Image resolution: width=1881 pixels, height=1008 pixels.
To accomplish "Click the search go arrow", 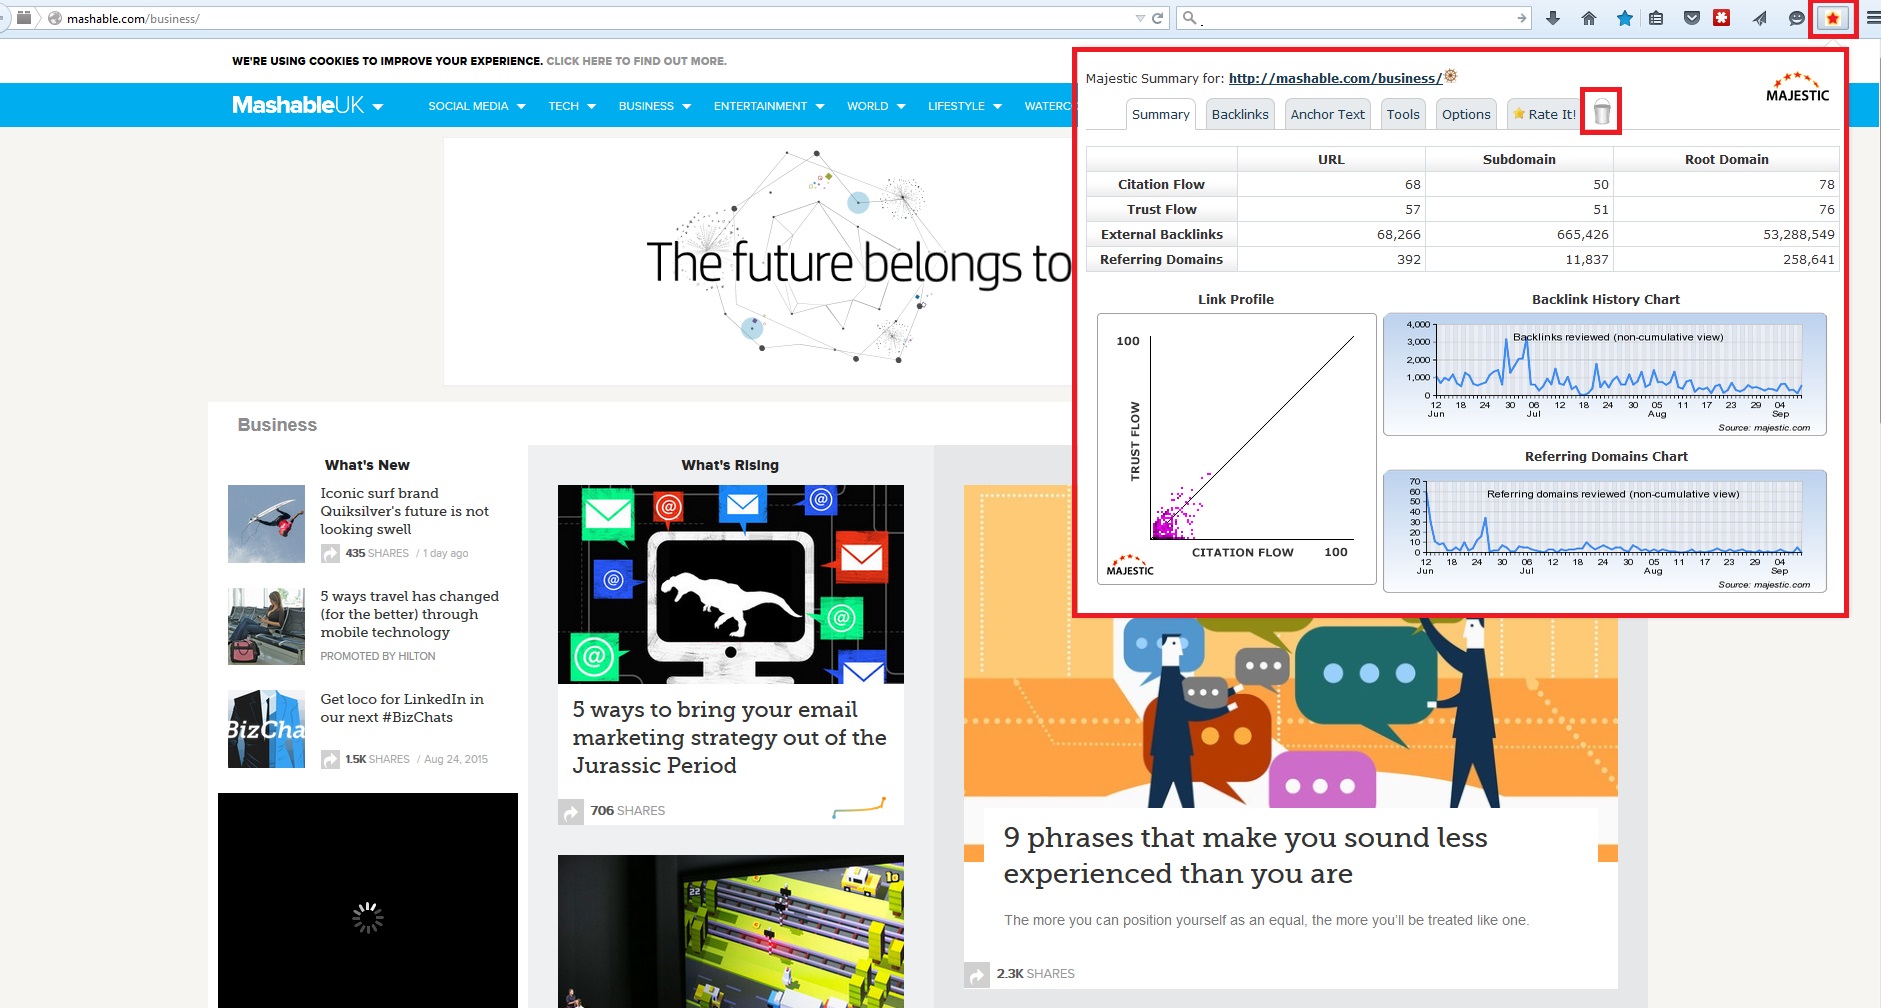I will [1521, 18].
